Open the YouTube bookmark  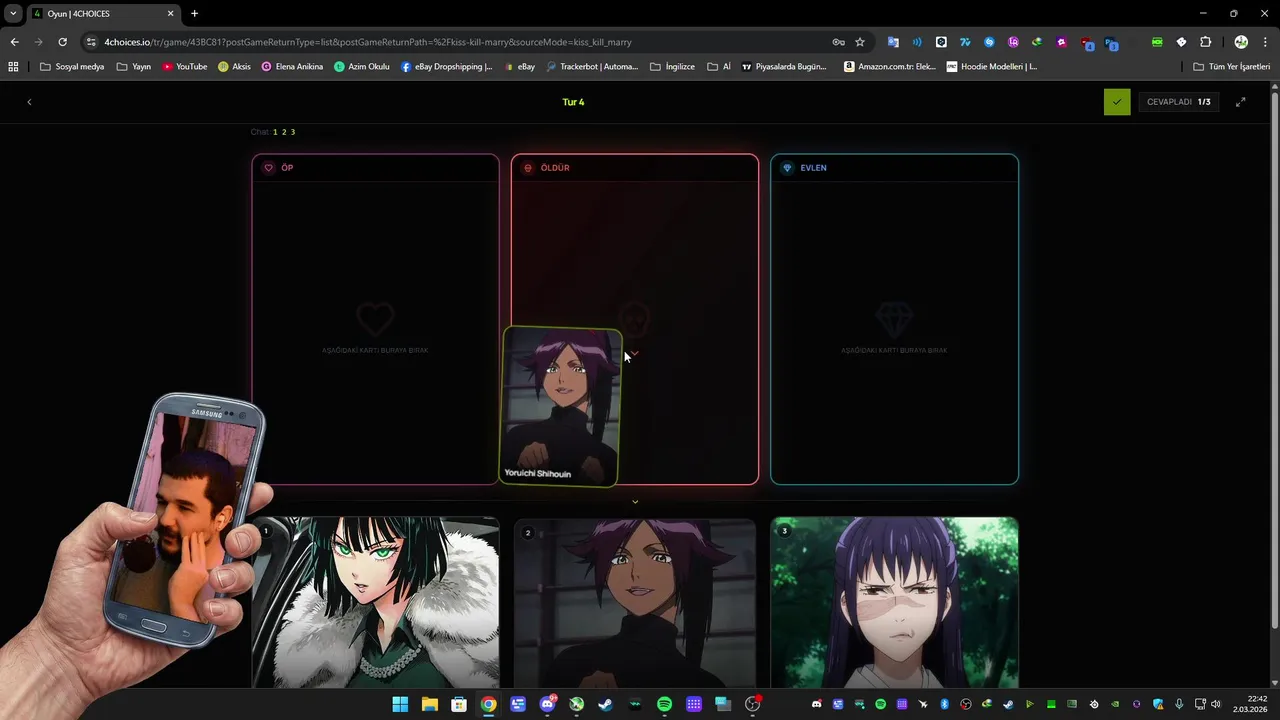coord(185,67)
